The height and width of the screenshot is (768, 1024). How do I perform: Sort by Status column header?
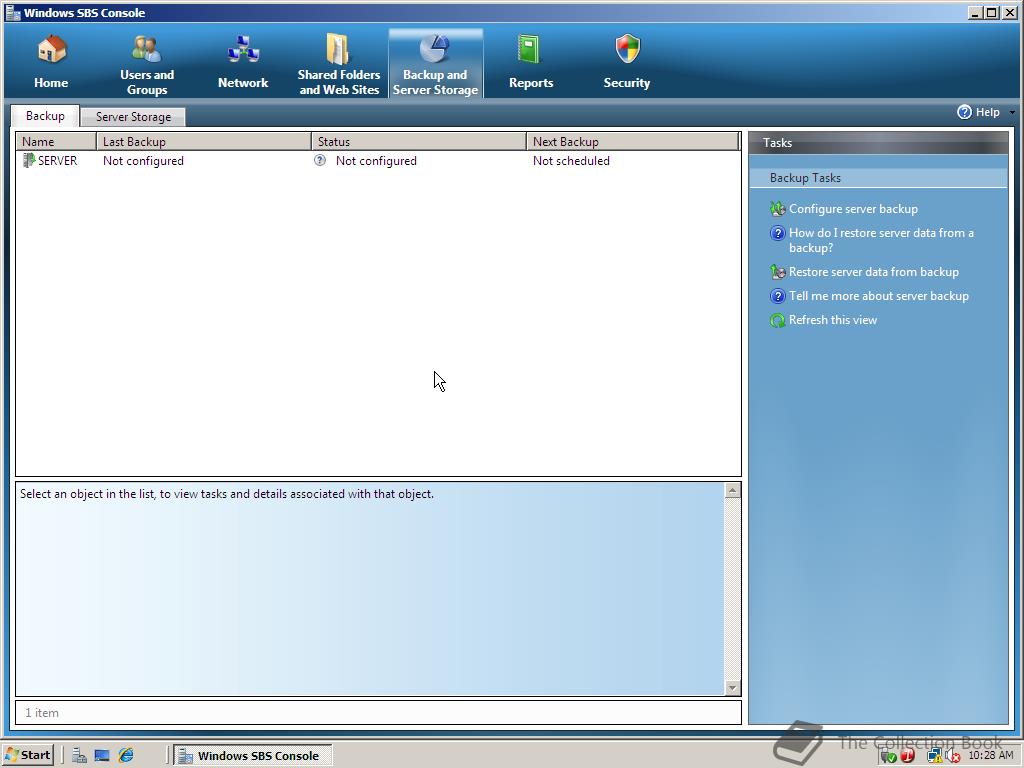(419, 142)
